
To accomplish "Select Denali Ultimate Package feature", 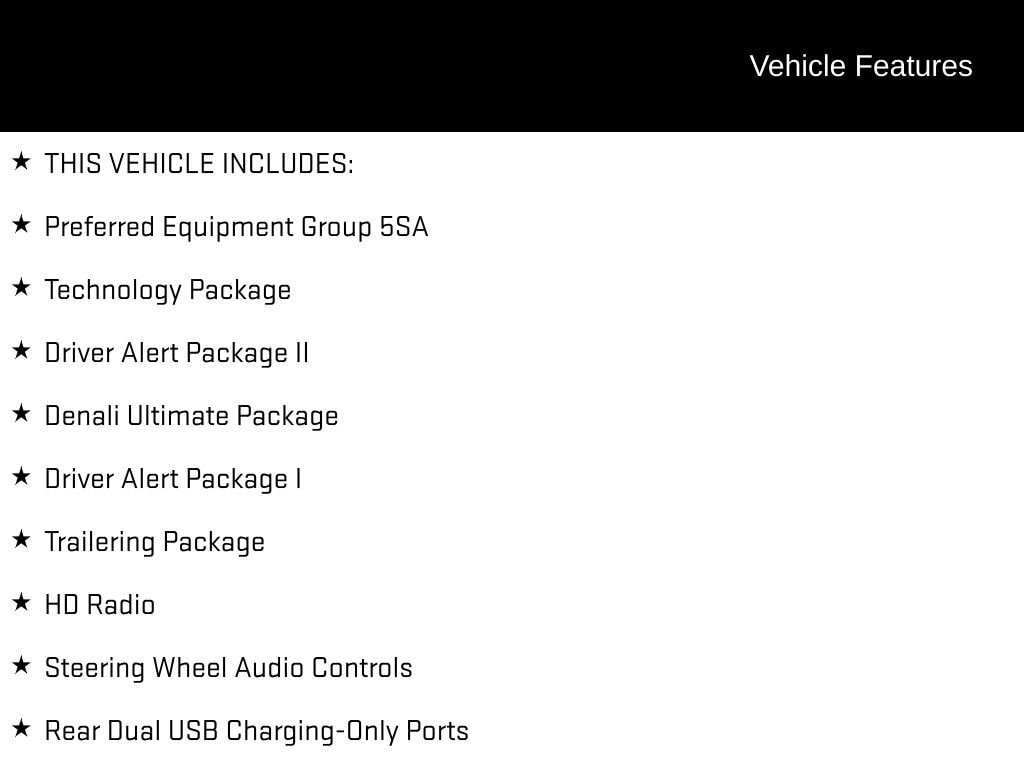I will 191,416.
